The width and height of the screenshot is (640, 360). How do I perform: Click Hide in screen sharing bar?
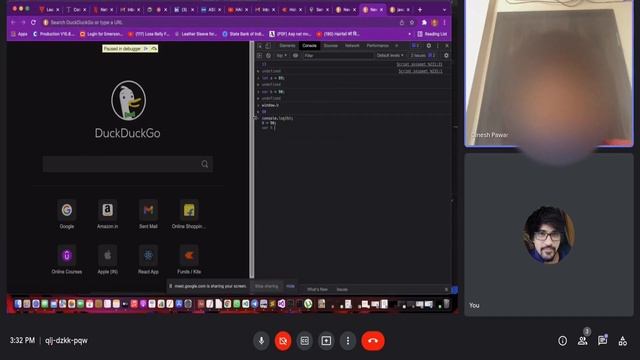point(290,286)
